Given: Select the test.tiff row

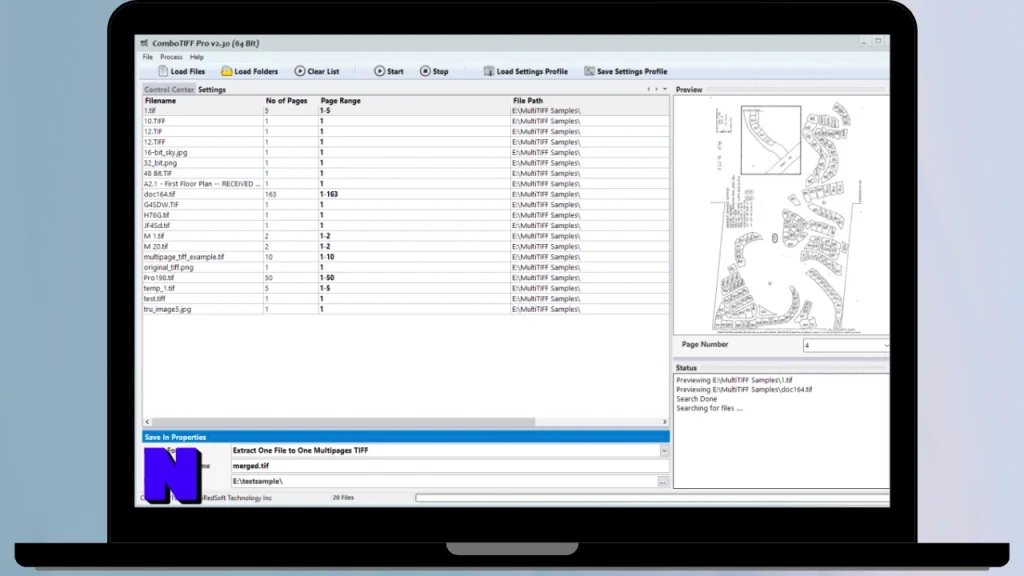Looking at the screenshot, I should tap(406, 298).
